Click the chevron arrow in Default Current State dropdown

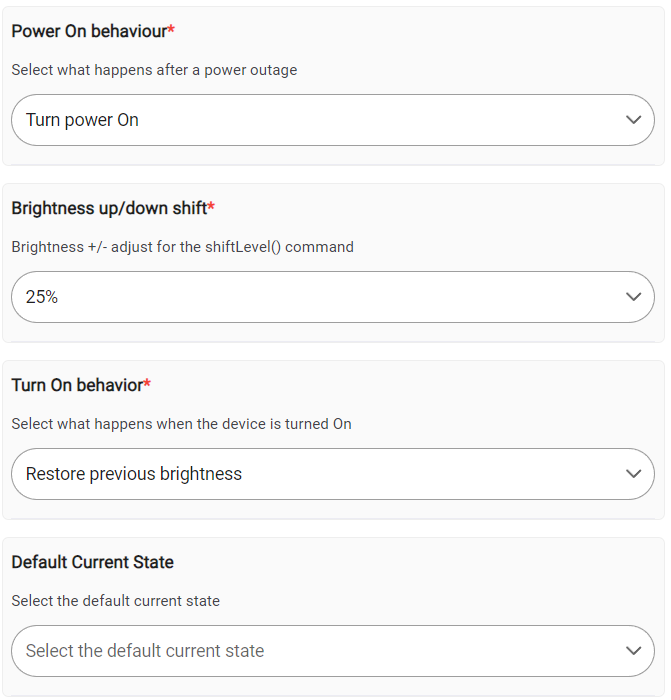632,651
